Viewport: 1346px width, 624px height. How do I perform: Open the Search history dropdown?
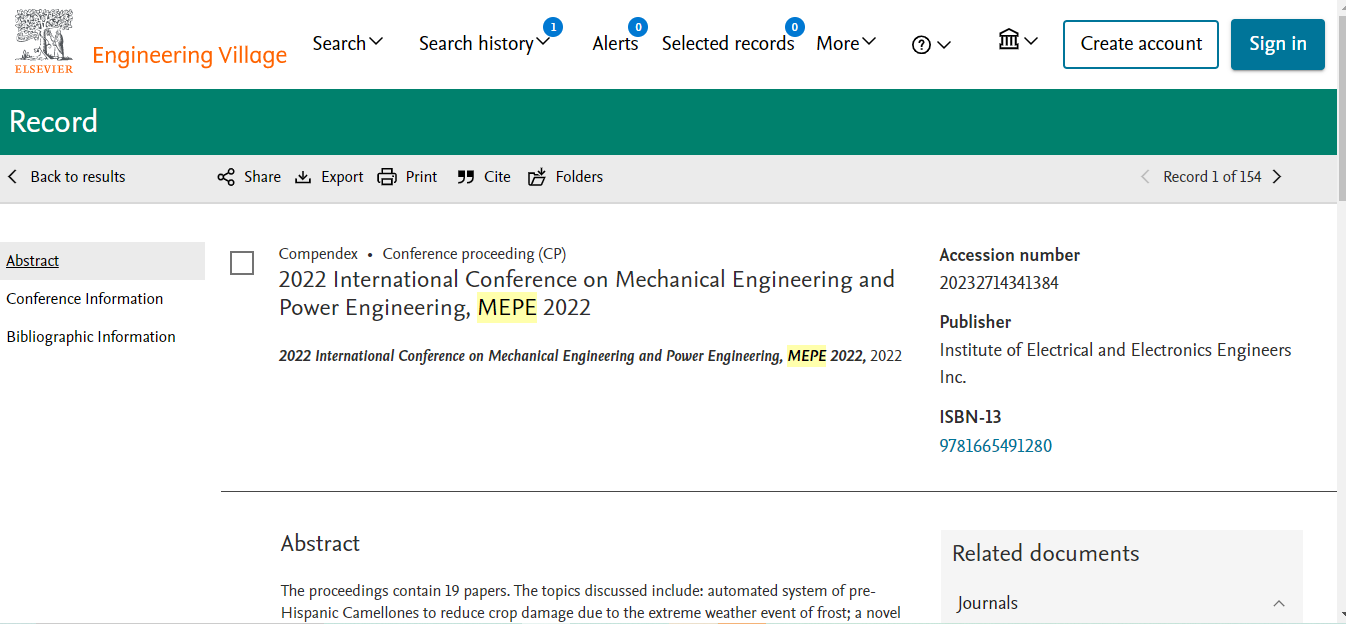click(484, 43)
